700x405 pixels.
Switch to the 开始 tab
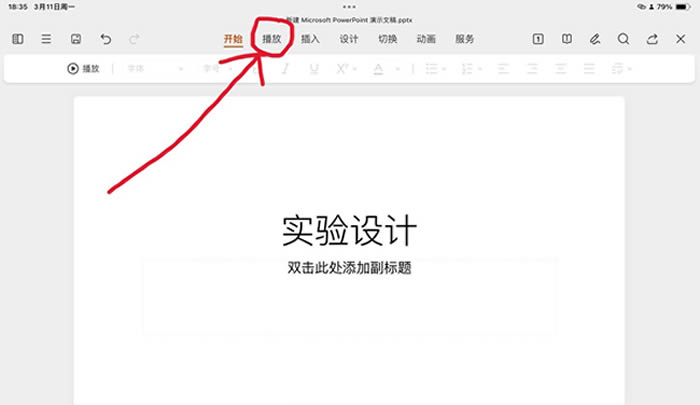point(233,39)
